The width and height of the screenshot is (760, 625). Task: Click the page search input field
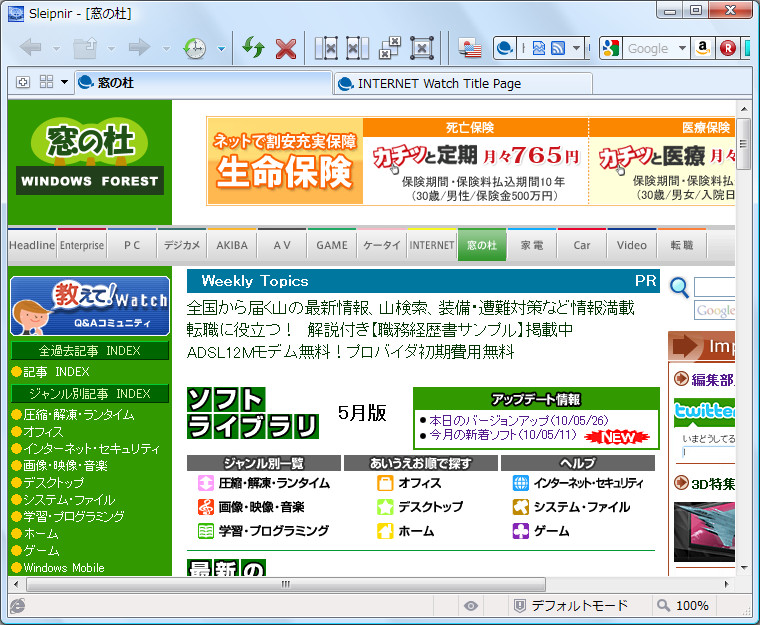click(x=714, y=287)
